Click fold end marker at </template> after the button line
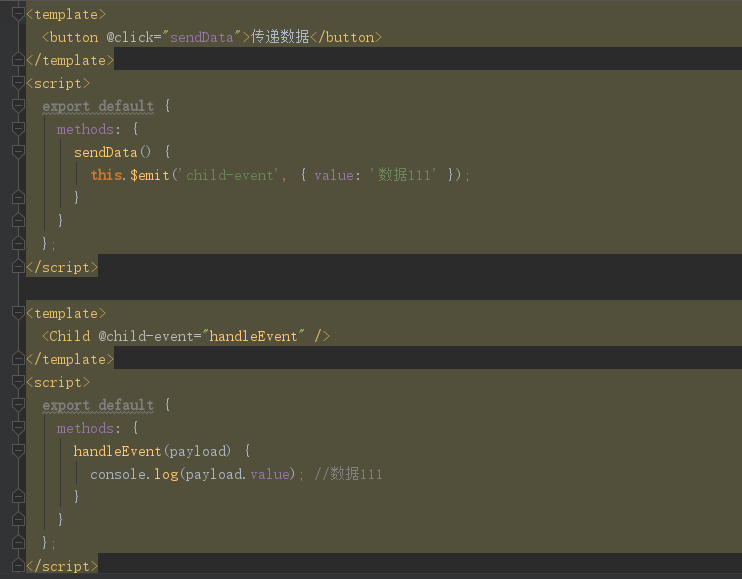742x579 pixels. [18, 60]
